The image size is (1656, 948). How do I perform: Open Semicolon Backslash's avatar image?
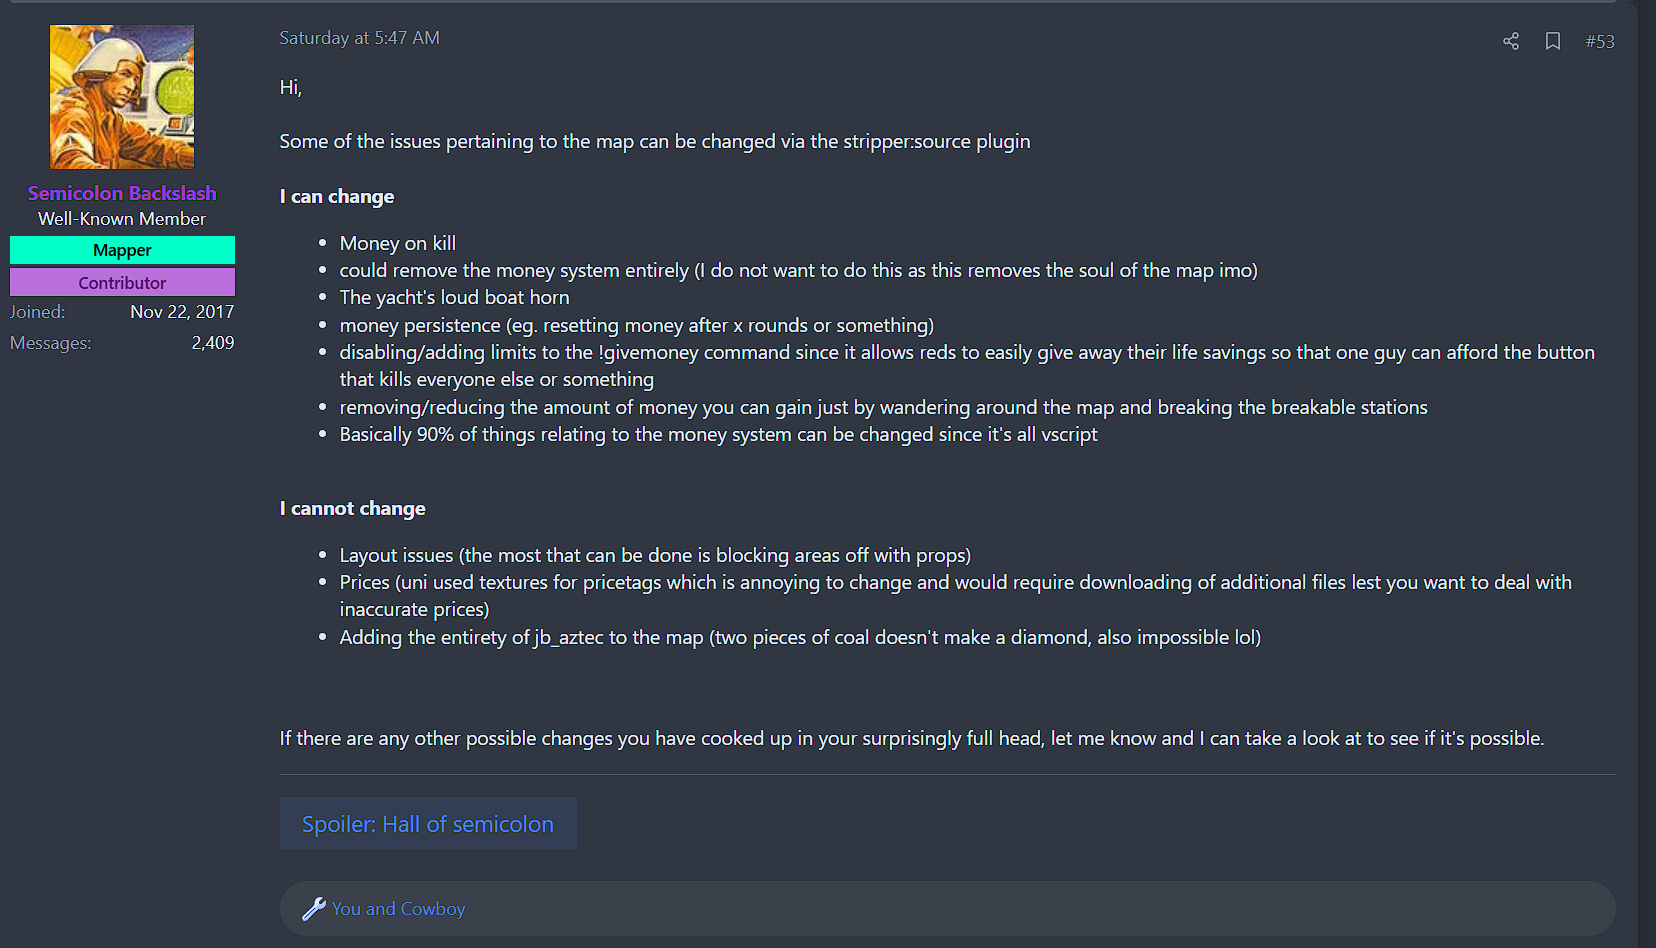[122, 97]
